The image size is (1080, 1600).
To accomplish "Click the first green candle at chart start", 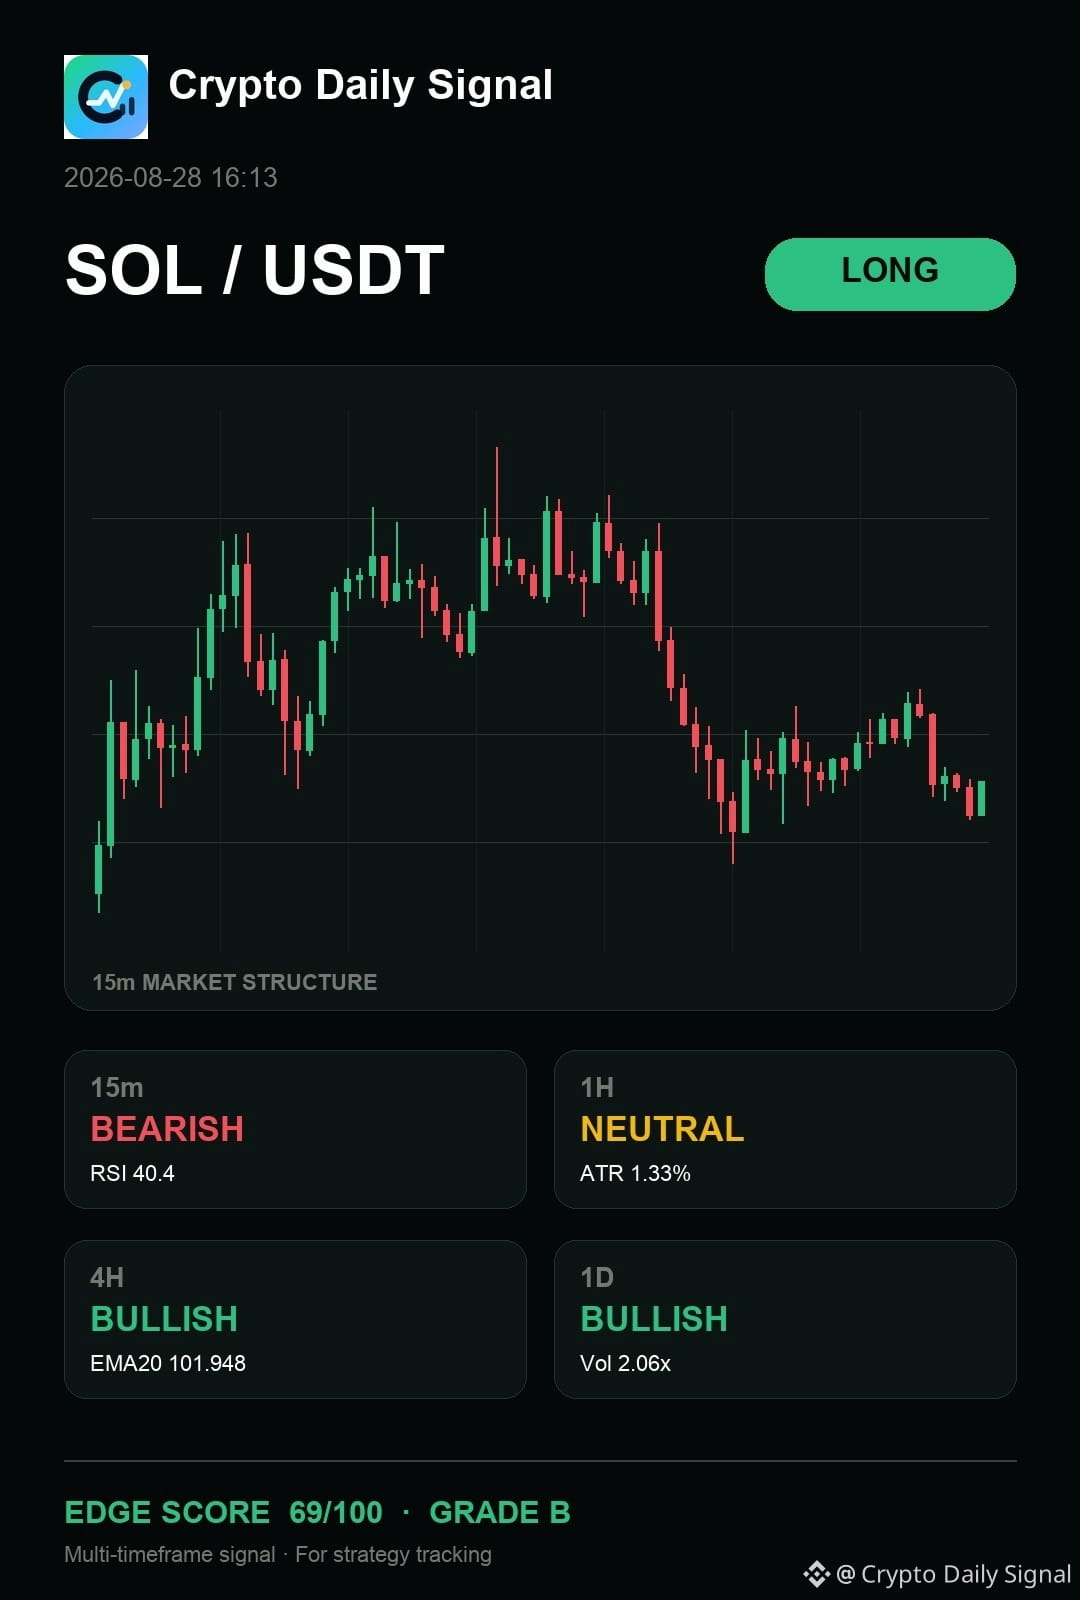I will tap(98, 868).
